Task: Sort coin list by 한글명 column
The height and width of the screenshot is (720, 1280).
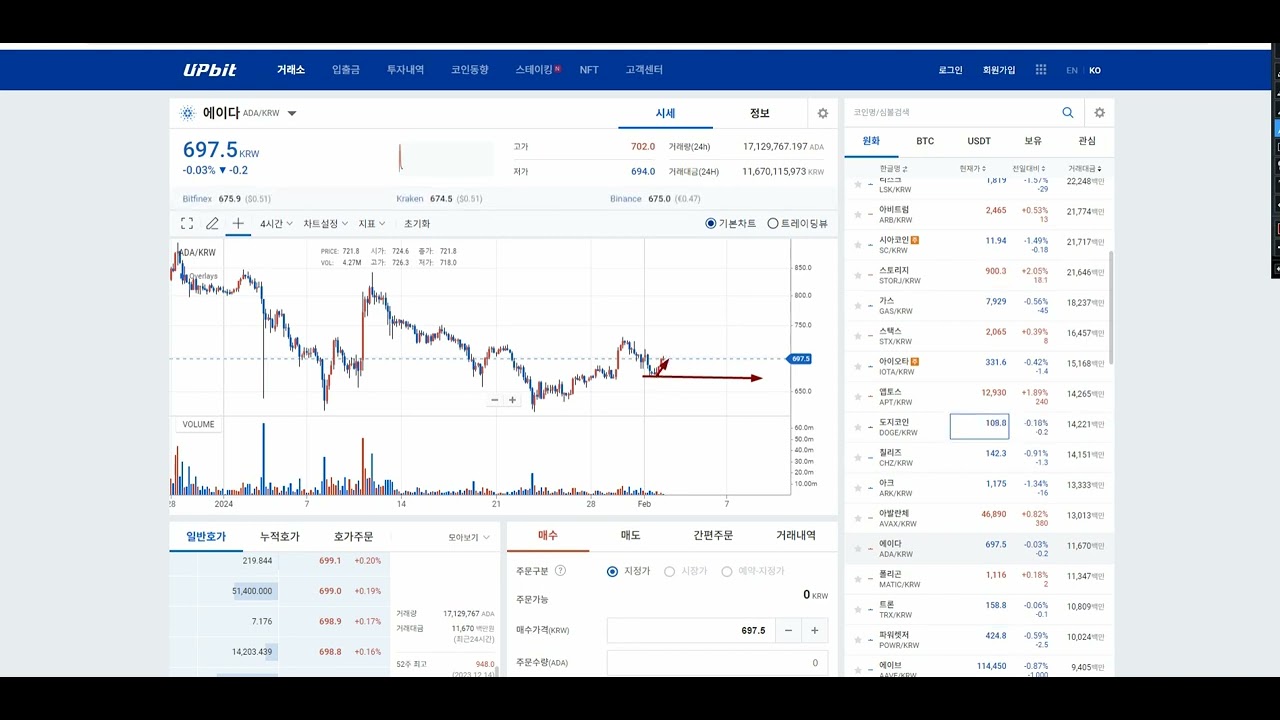Action: click(x=894, y=169)
